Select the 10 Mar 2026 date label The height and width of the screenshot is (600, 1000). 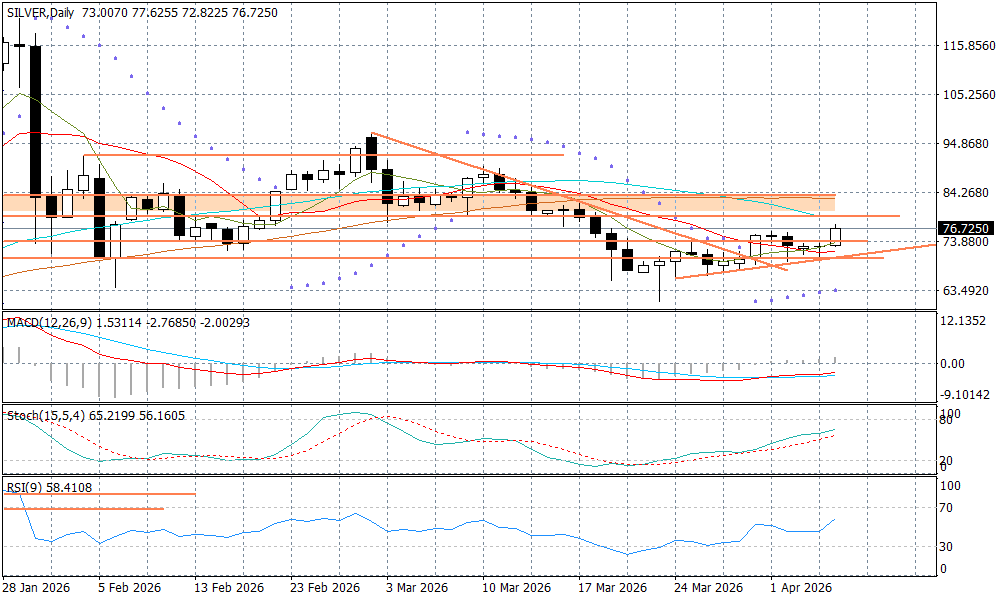pos(516,588)
